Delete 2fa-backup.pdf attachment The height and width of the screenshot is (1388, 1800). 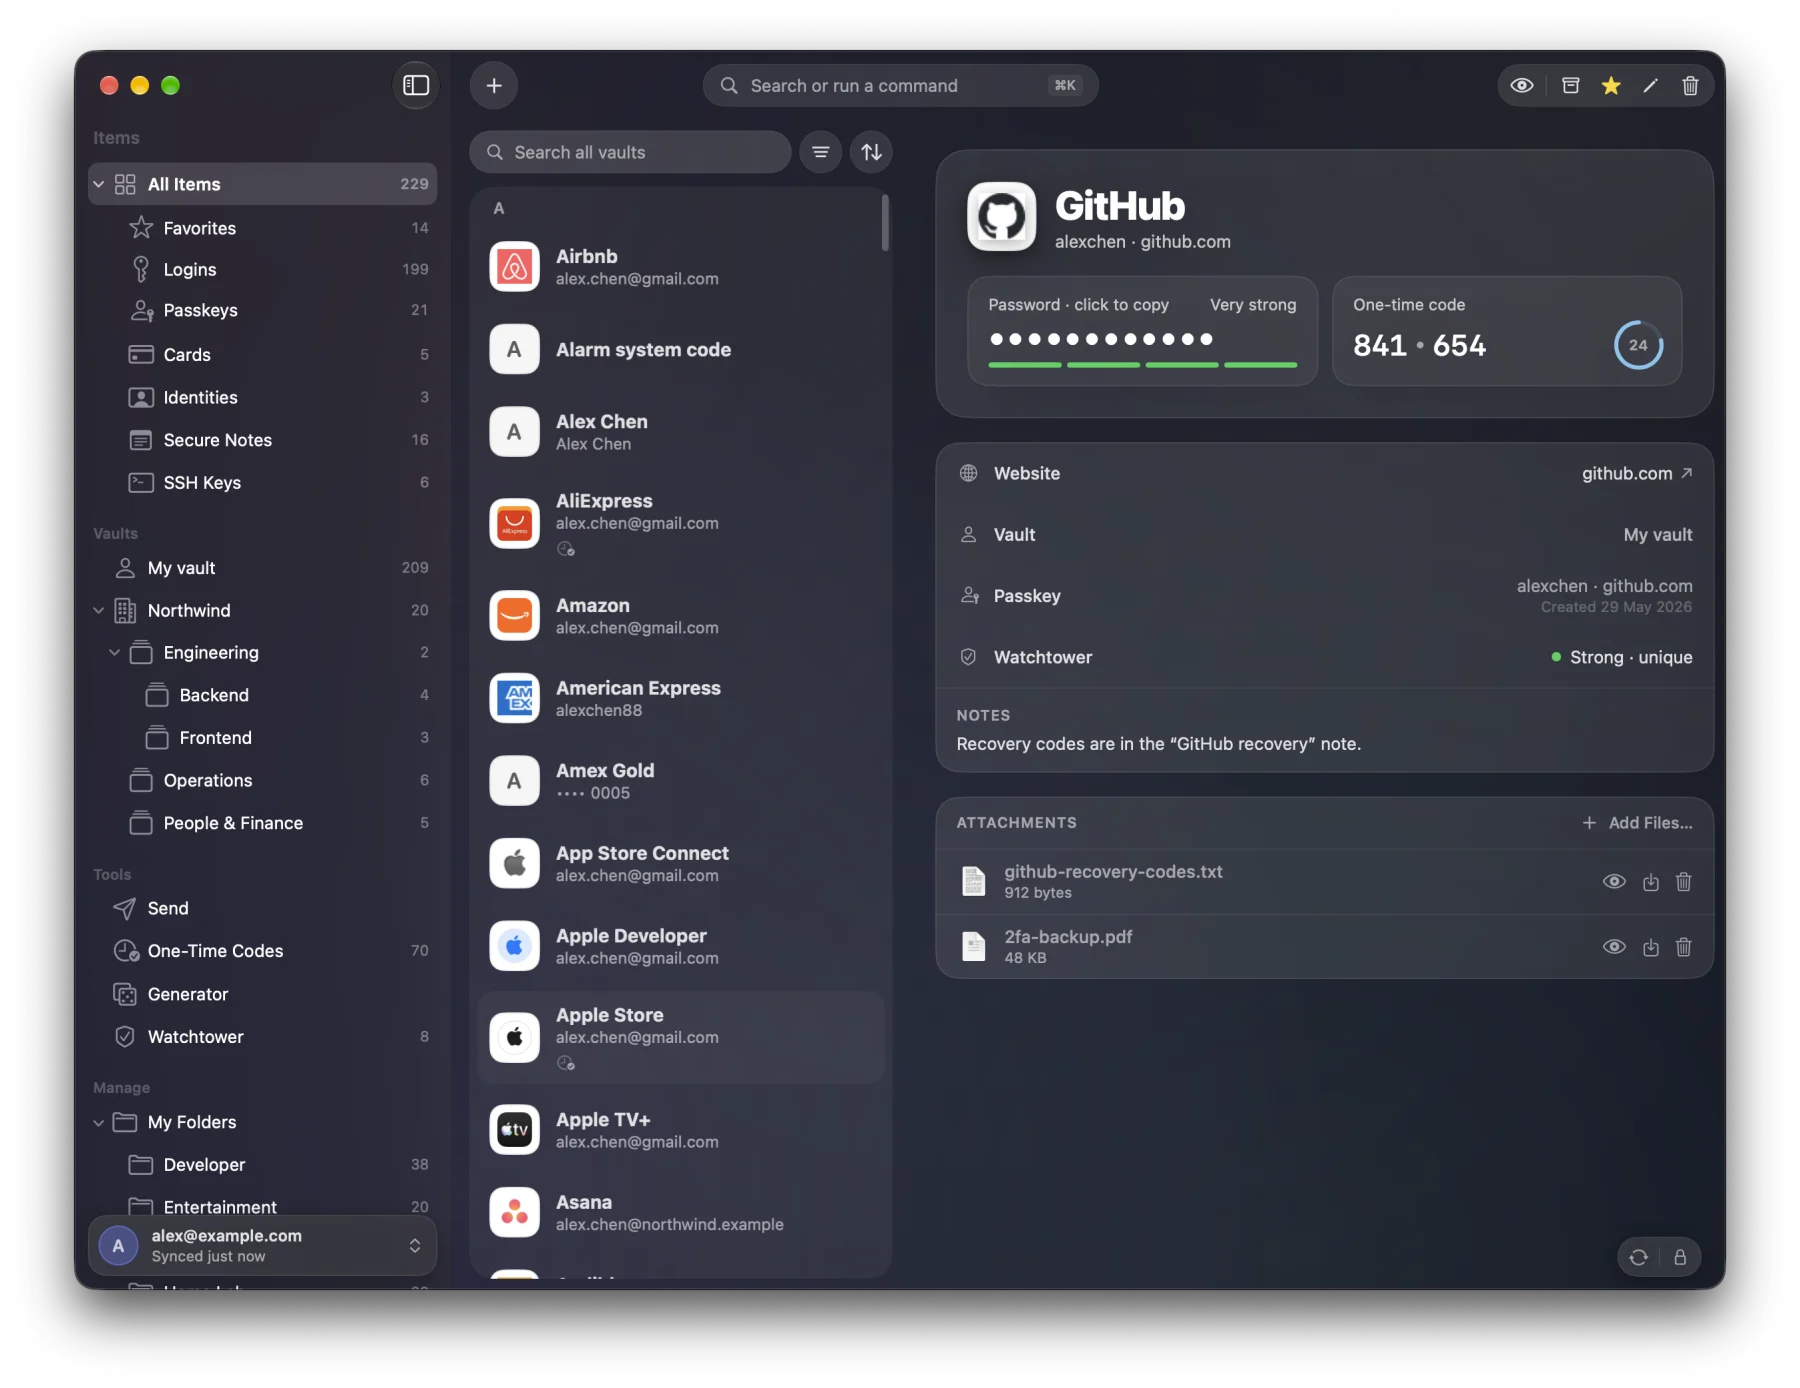point(1684,946)
